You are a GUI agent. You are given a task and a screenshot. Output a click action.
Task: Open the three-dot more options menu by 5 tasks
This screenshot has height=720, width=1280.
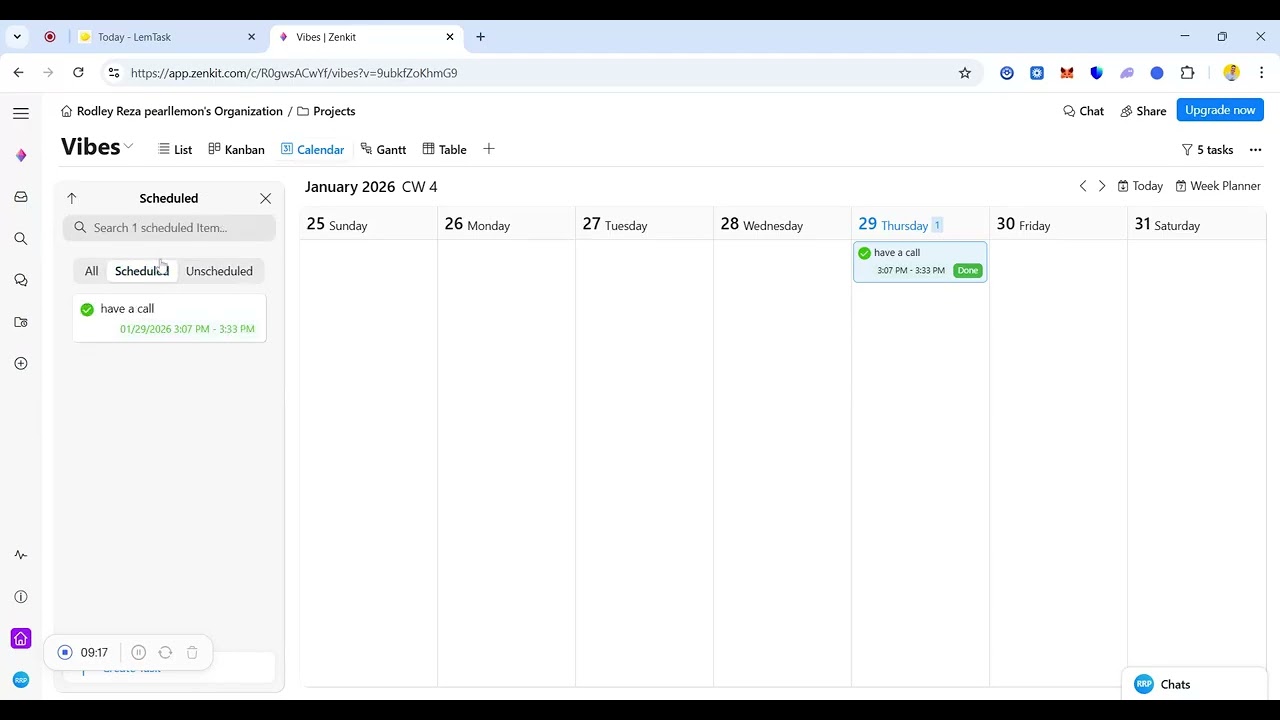1256,150
